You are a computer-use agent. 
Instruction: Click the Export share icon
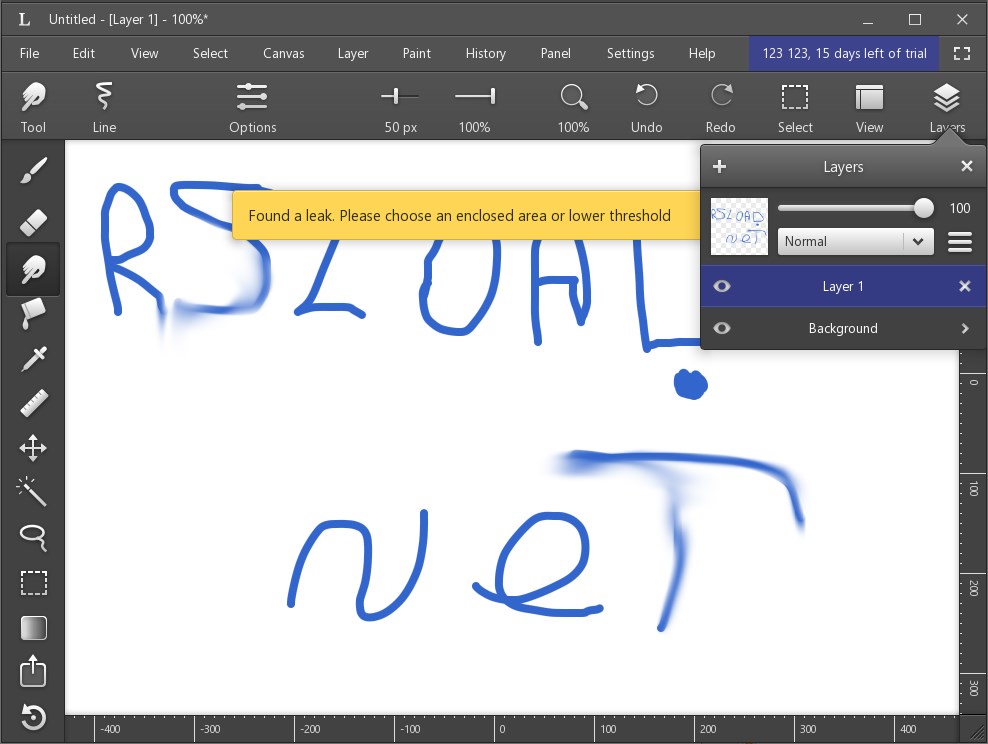(x=33, y=671)
